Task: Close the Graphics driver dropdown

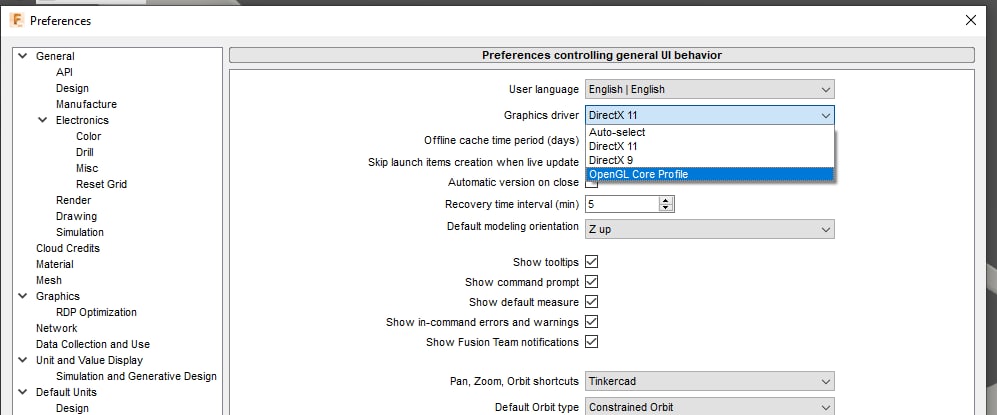Action: point(710,116)
